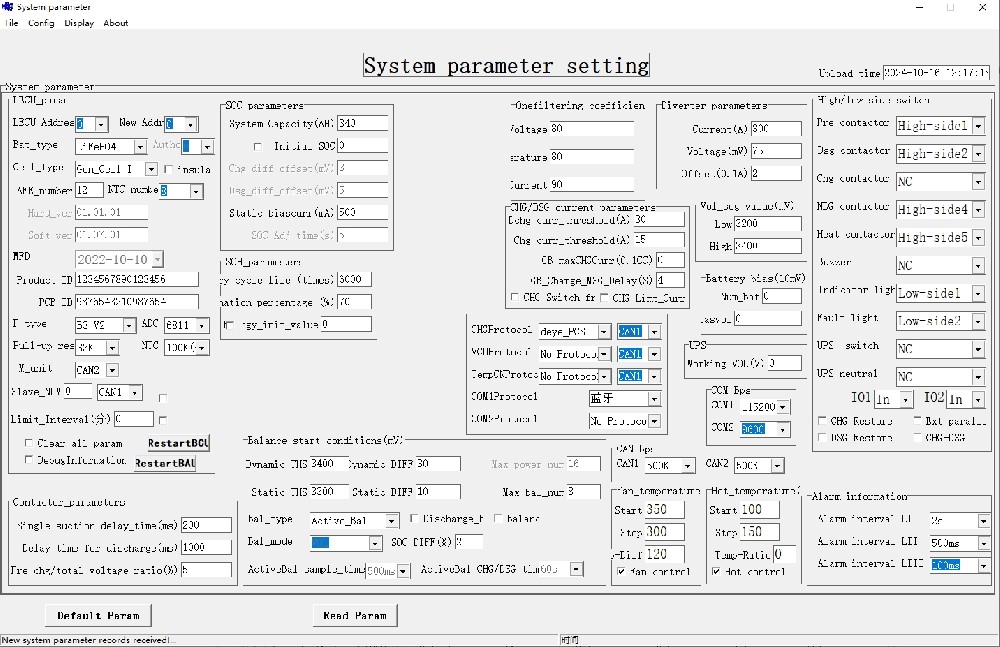1000x647 pixels.
Task: Enable the DSG Restore checkbox
Action: pos(822,437)
